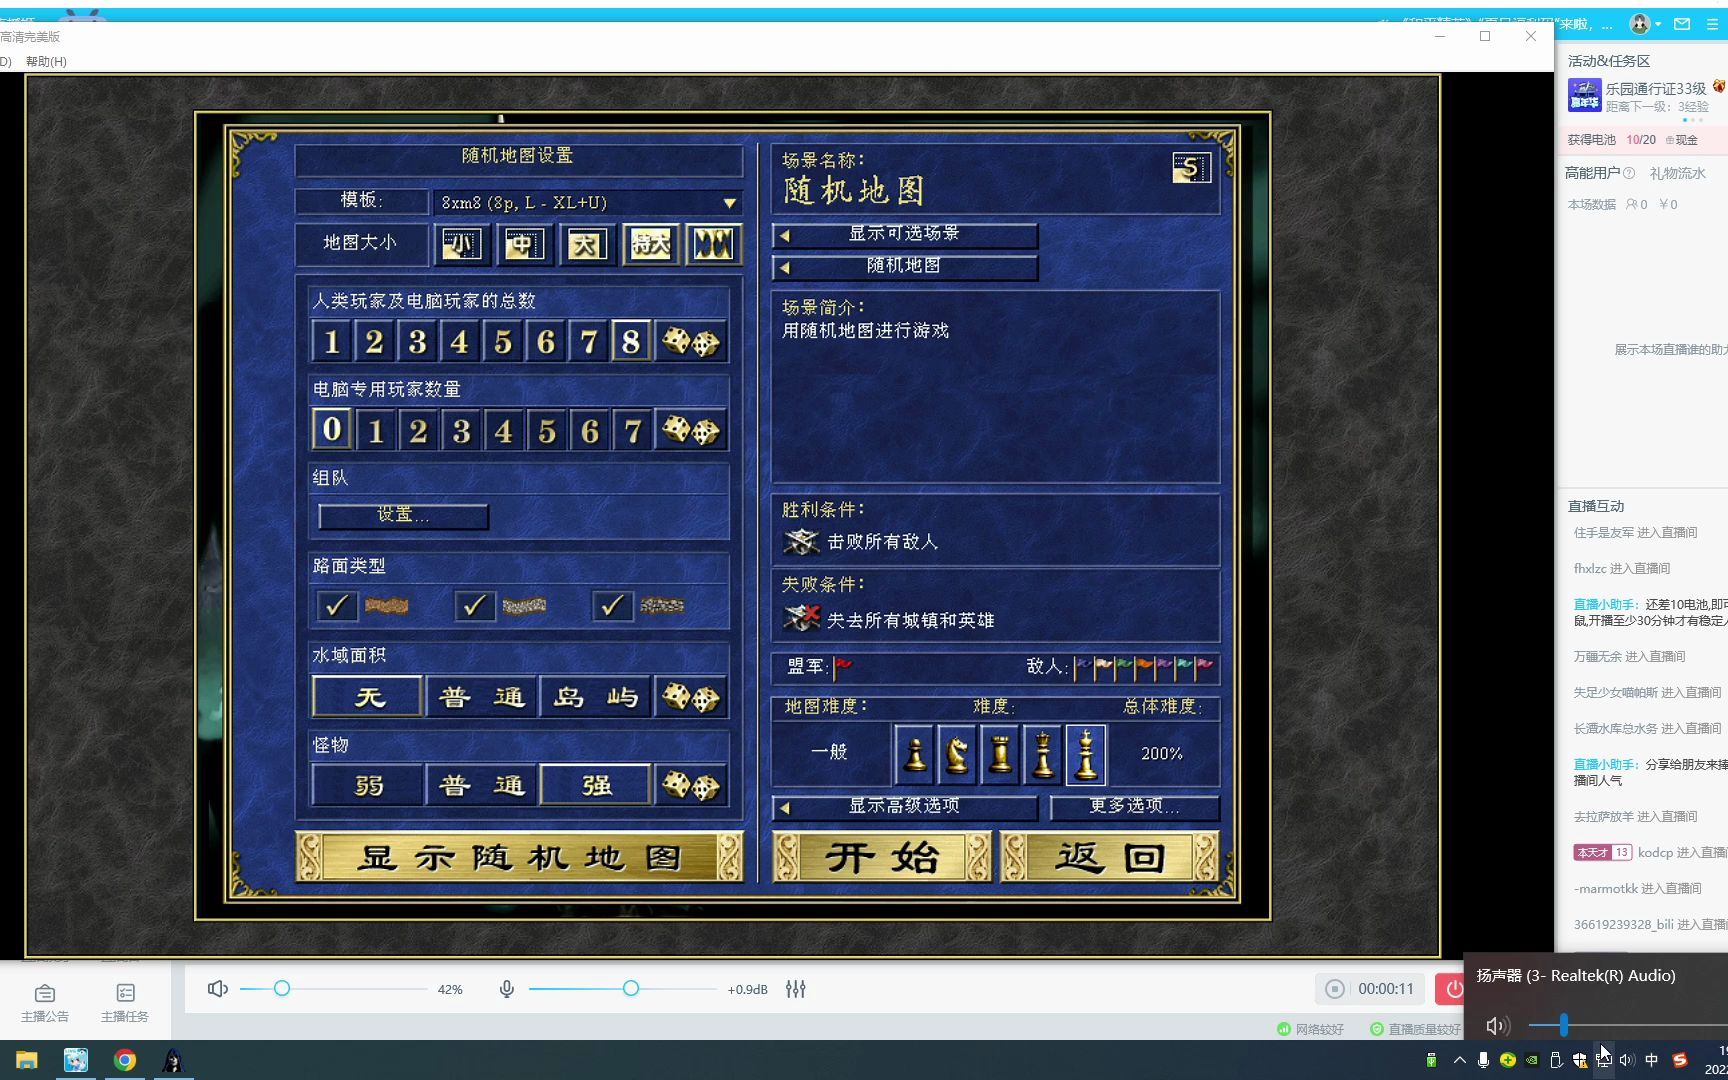
Task: Open File Explorer from taskbar
Action: point(27,1060)
